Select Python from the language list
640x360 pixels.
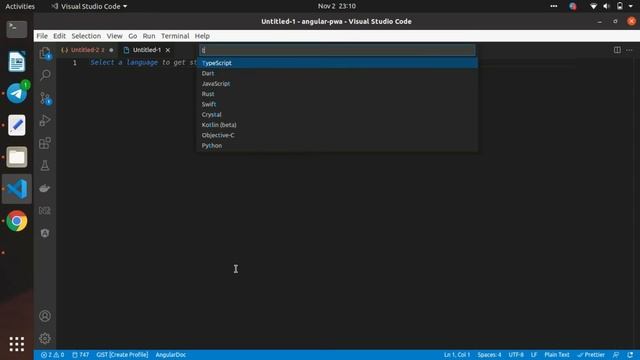[x=338, y=145]
